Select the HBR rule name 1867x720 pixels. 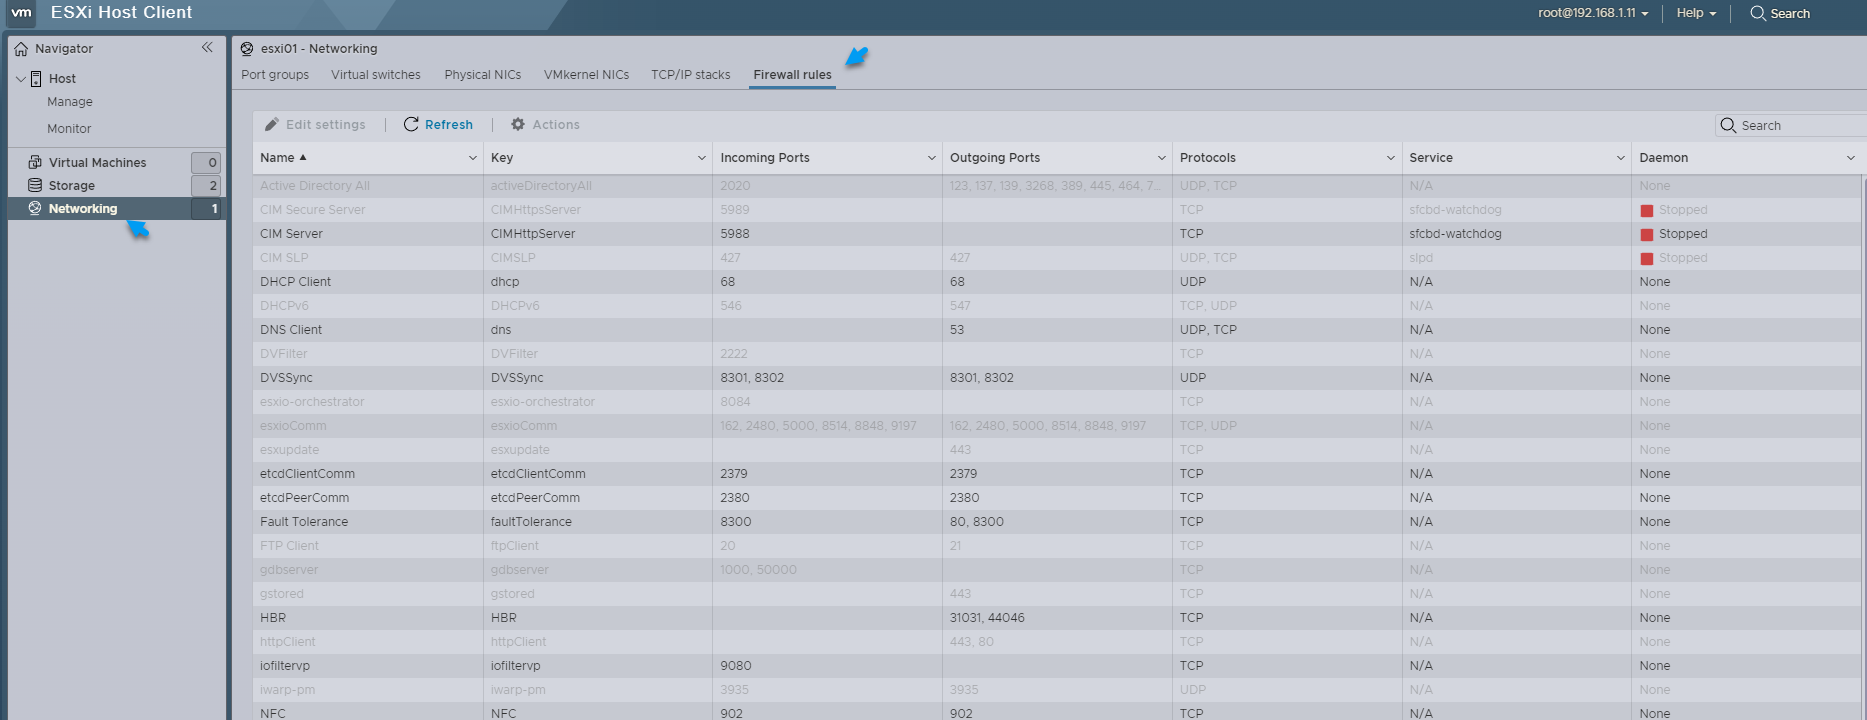[273, 618]
